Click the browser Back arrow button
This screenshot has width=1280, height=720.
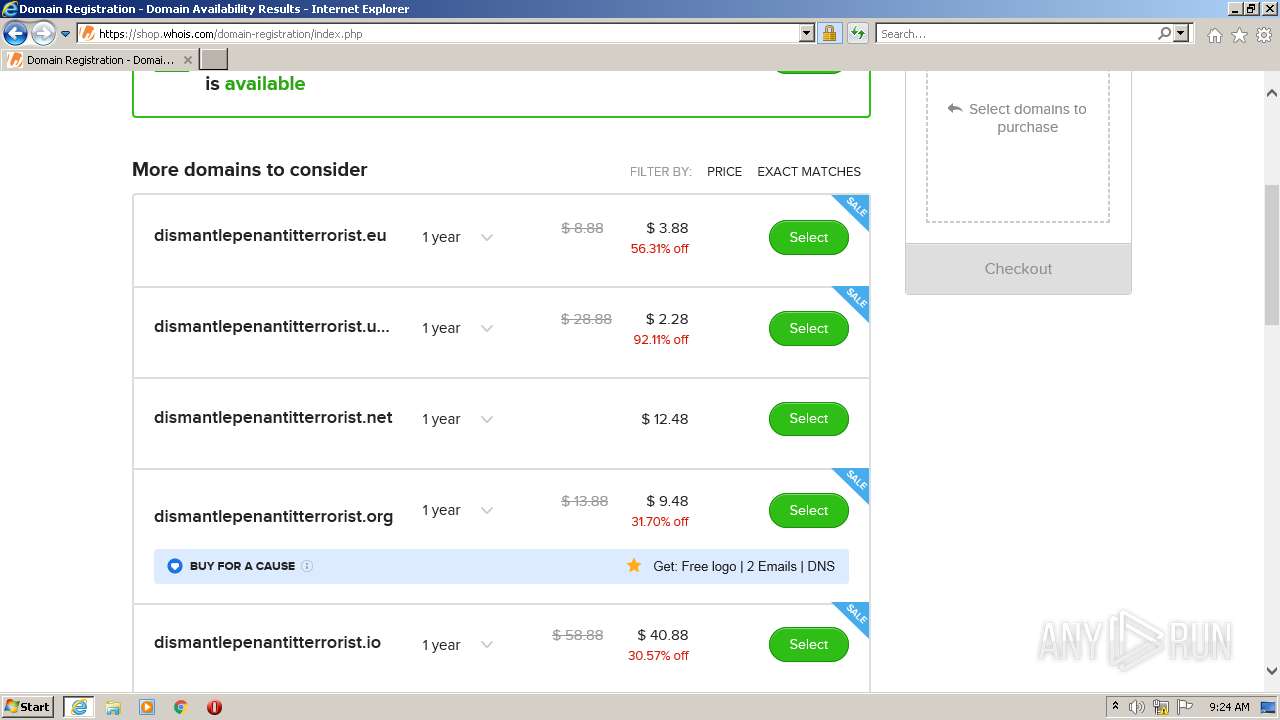(15, 33)
